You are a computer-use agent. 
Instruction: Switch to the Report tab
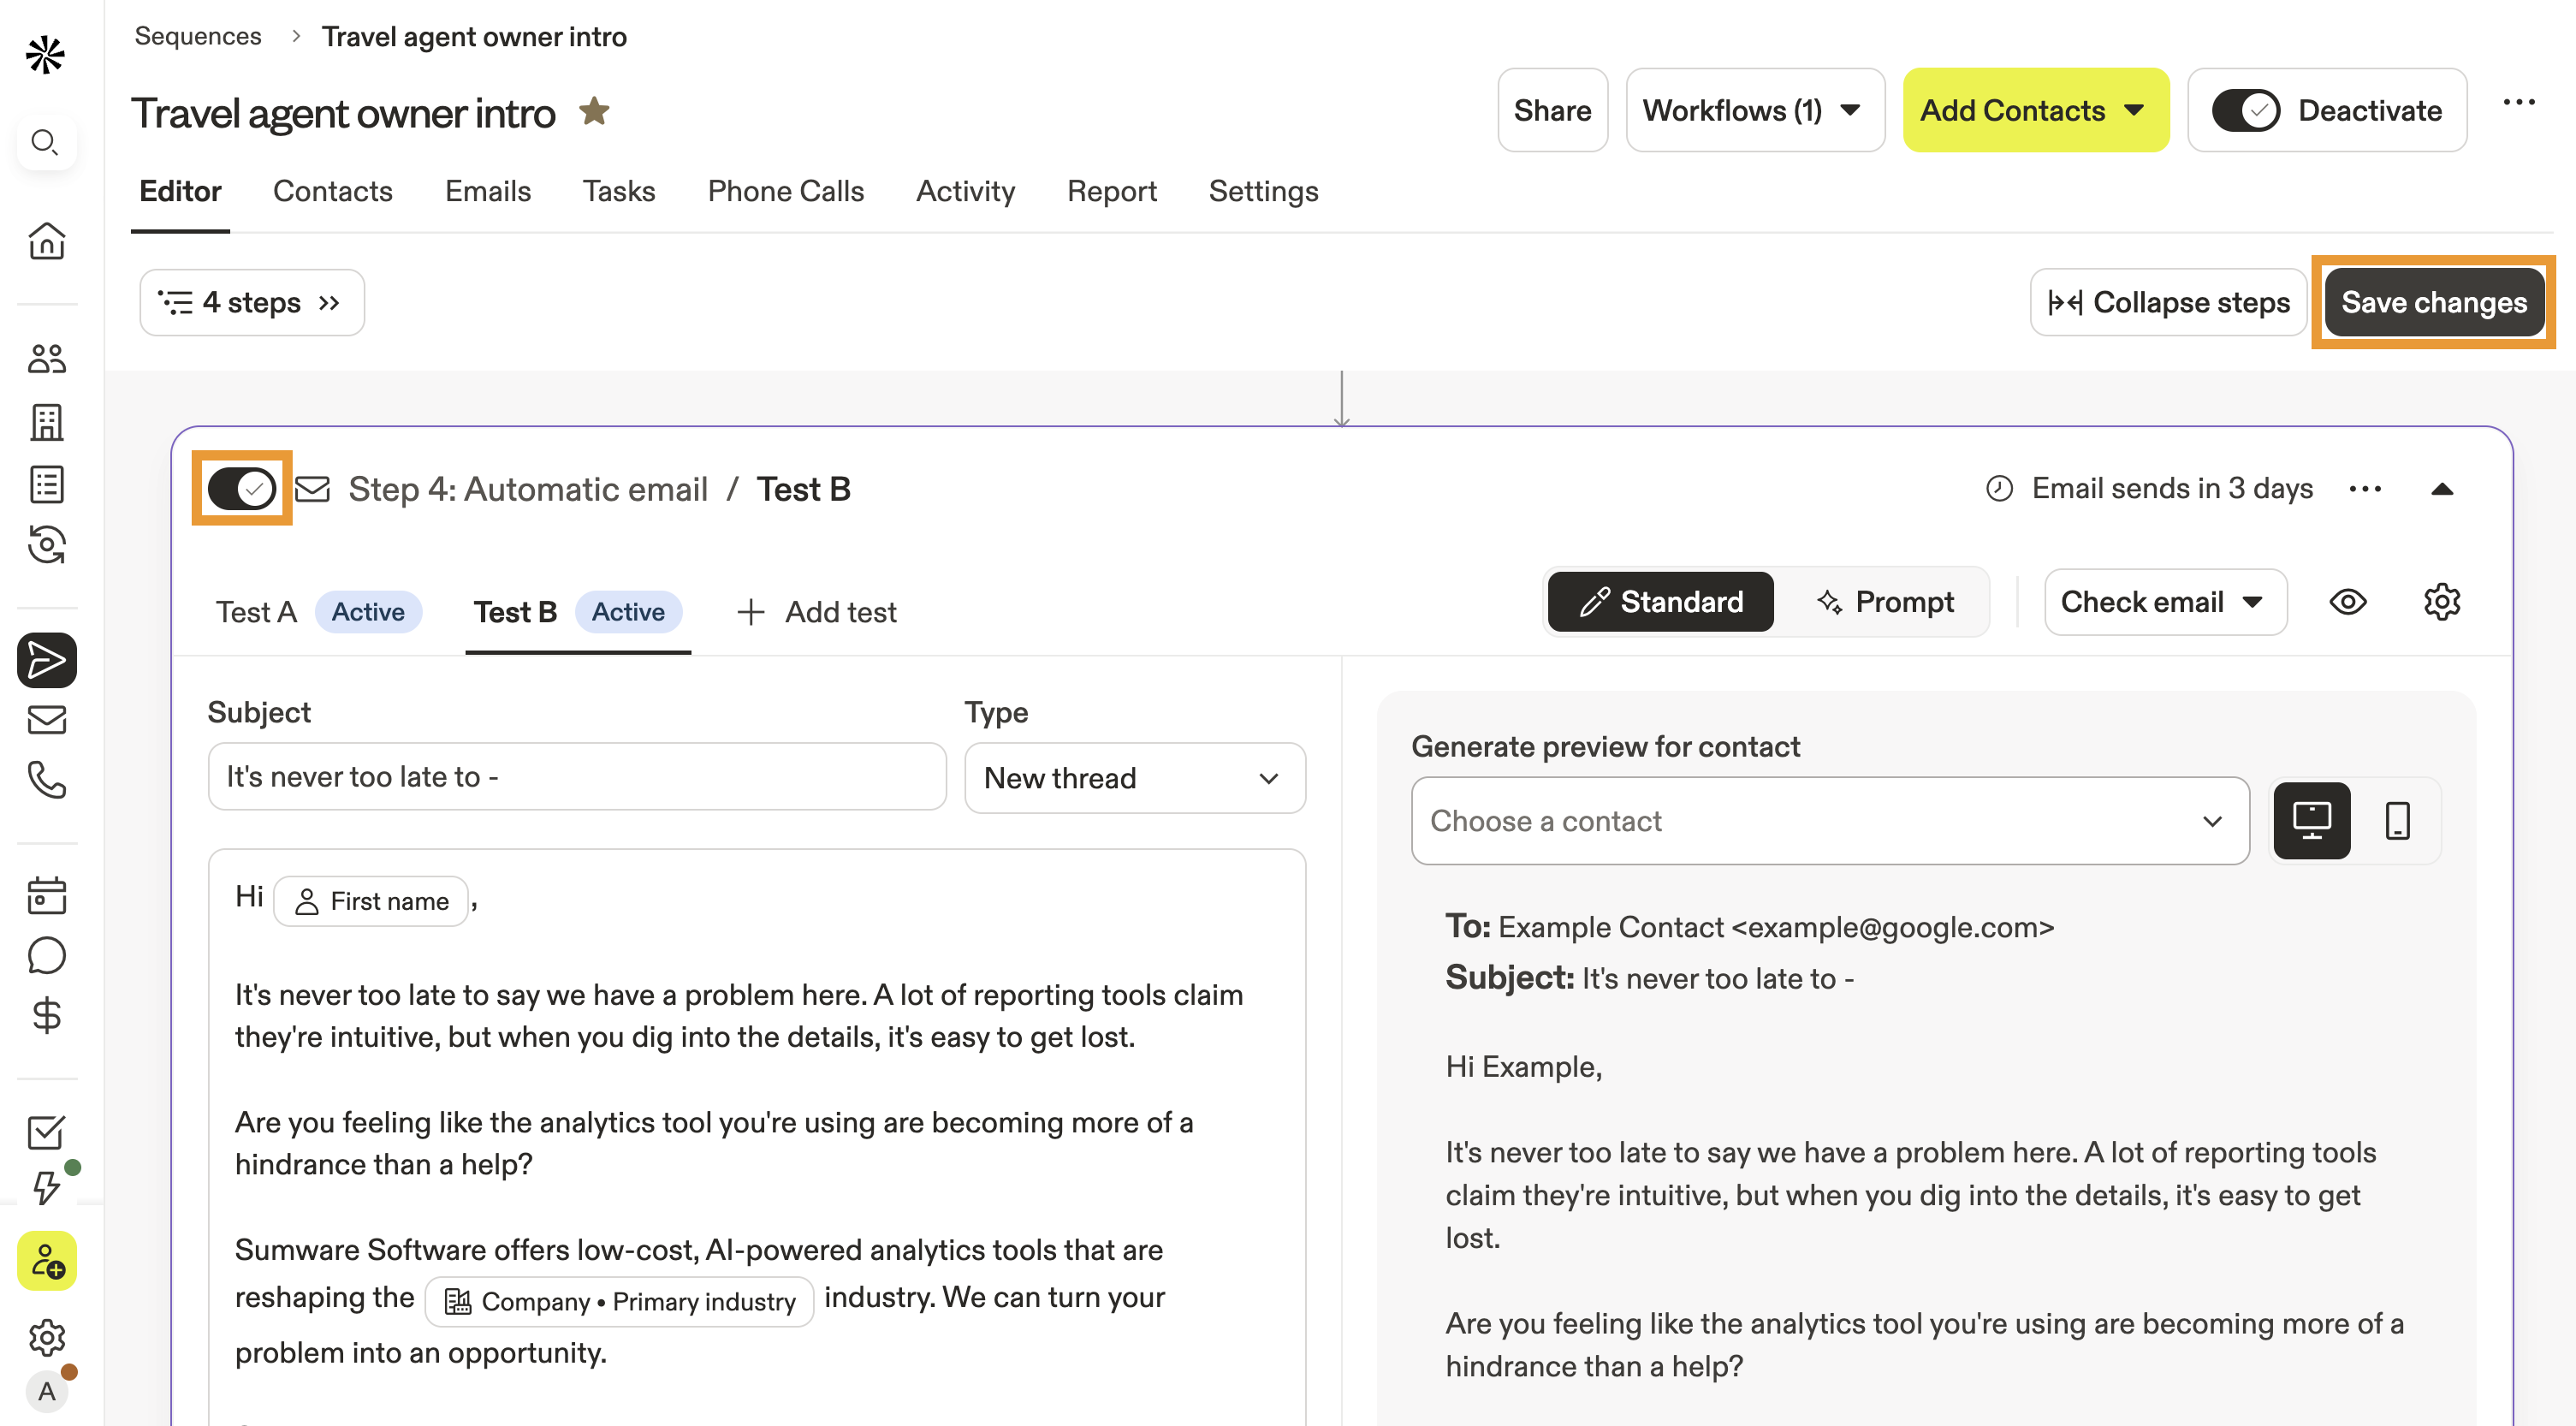(x=1111, y=191)
